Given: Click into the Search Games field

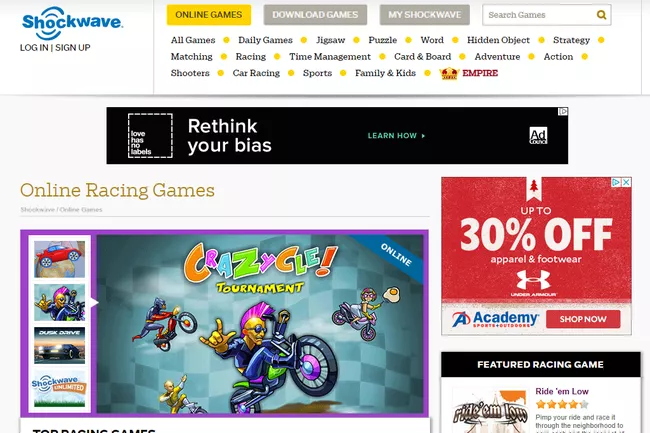Looking at the screenshot, I should [x=540, y=15].
